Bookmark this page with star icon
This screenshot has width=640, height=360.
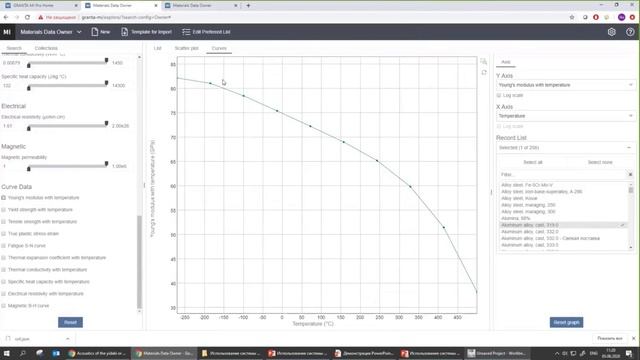tap(572, 17)
